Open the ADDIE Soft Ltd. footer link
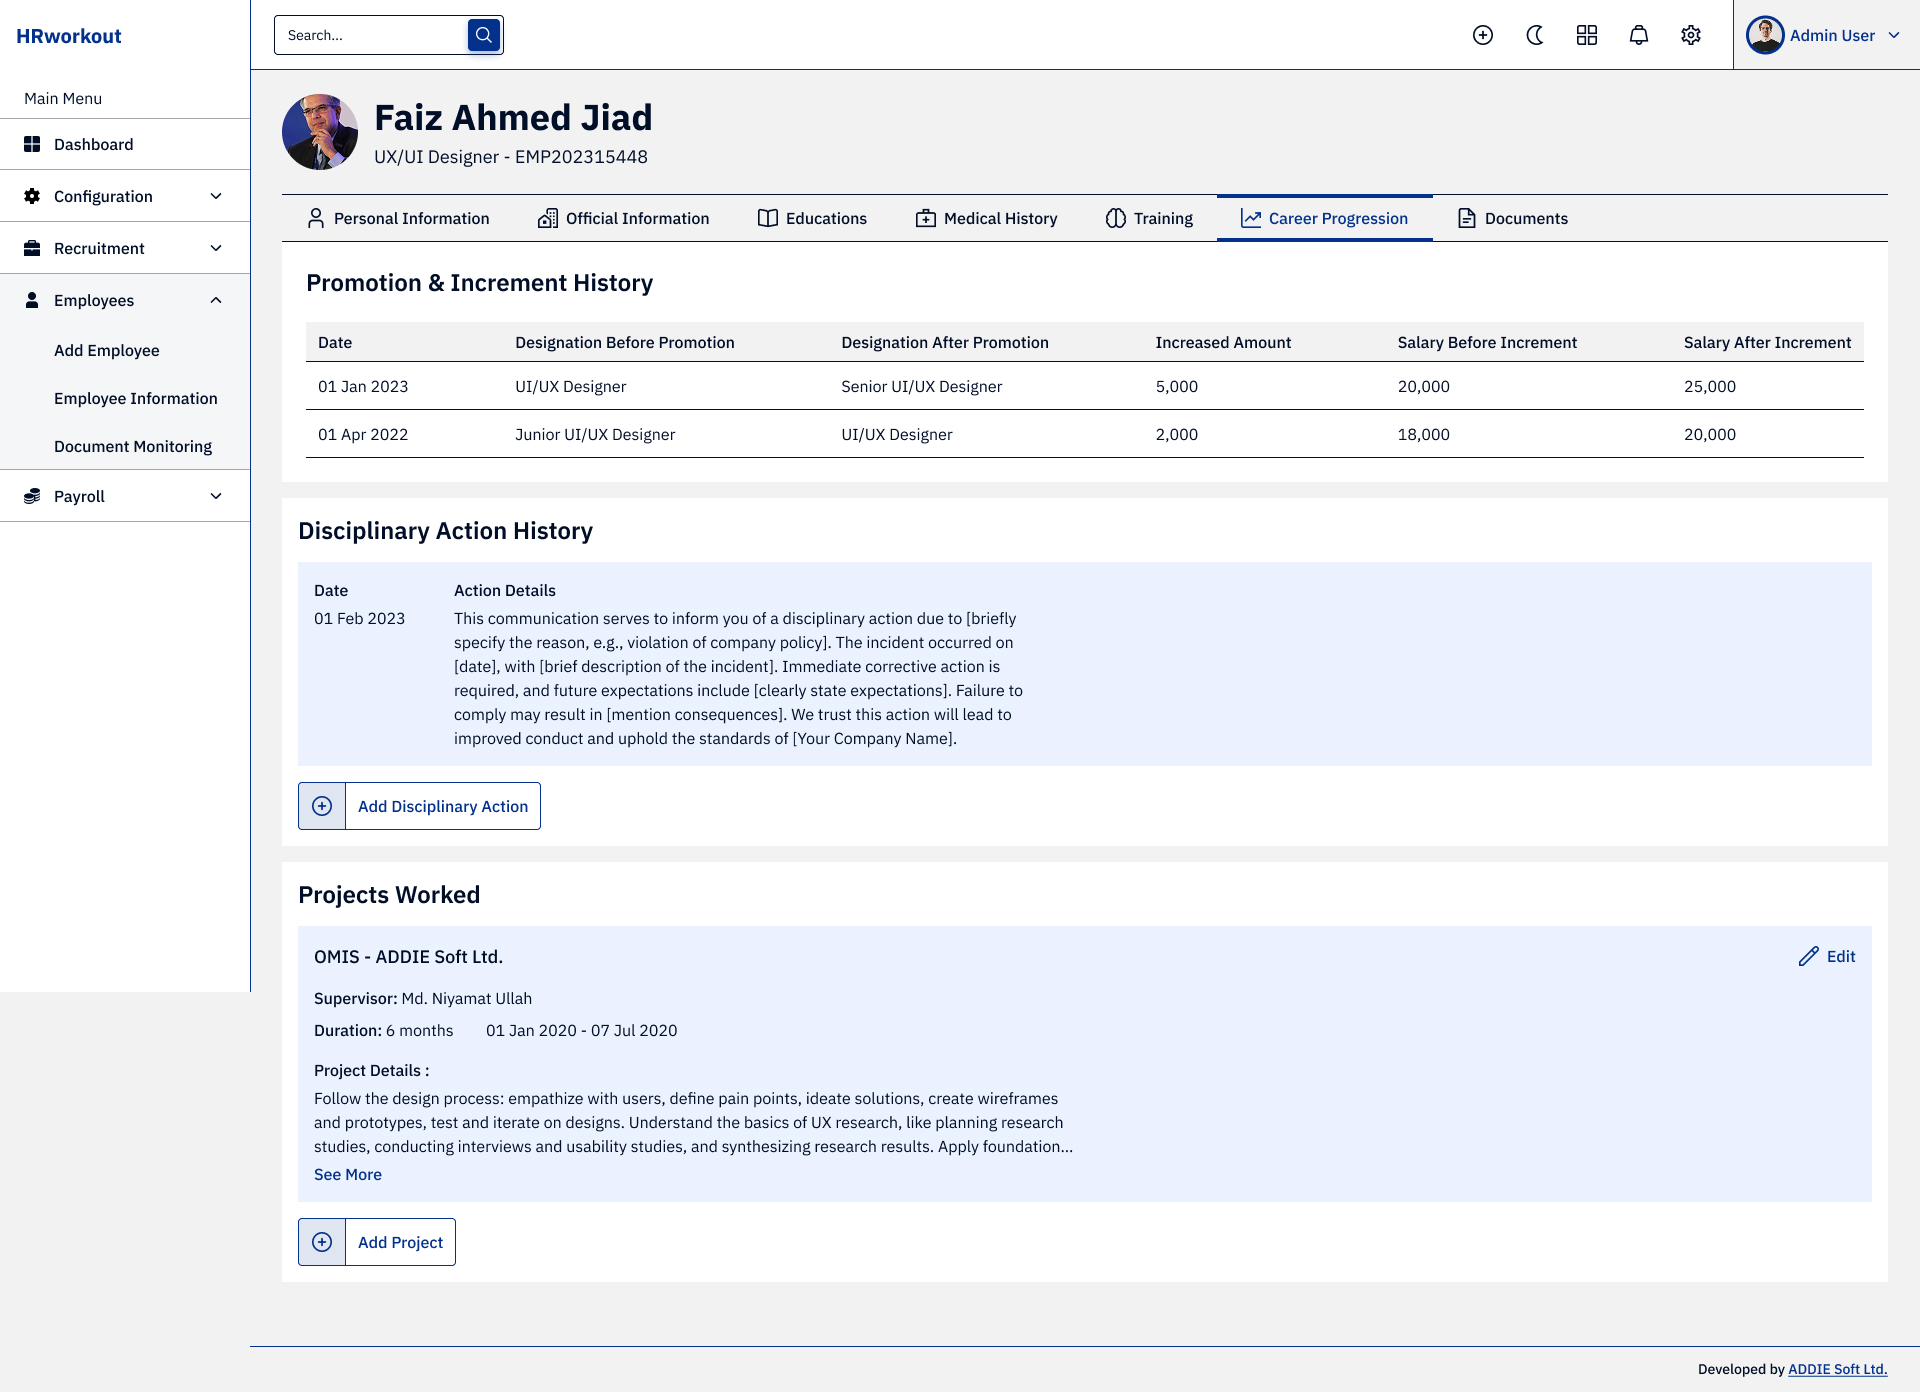The width and height of the screenshot is (1920, 1392). (1837, 1369)
